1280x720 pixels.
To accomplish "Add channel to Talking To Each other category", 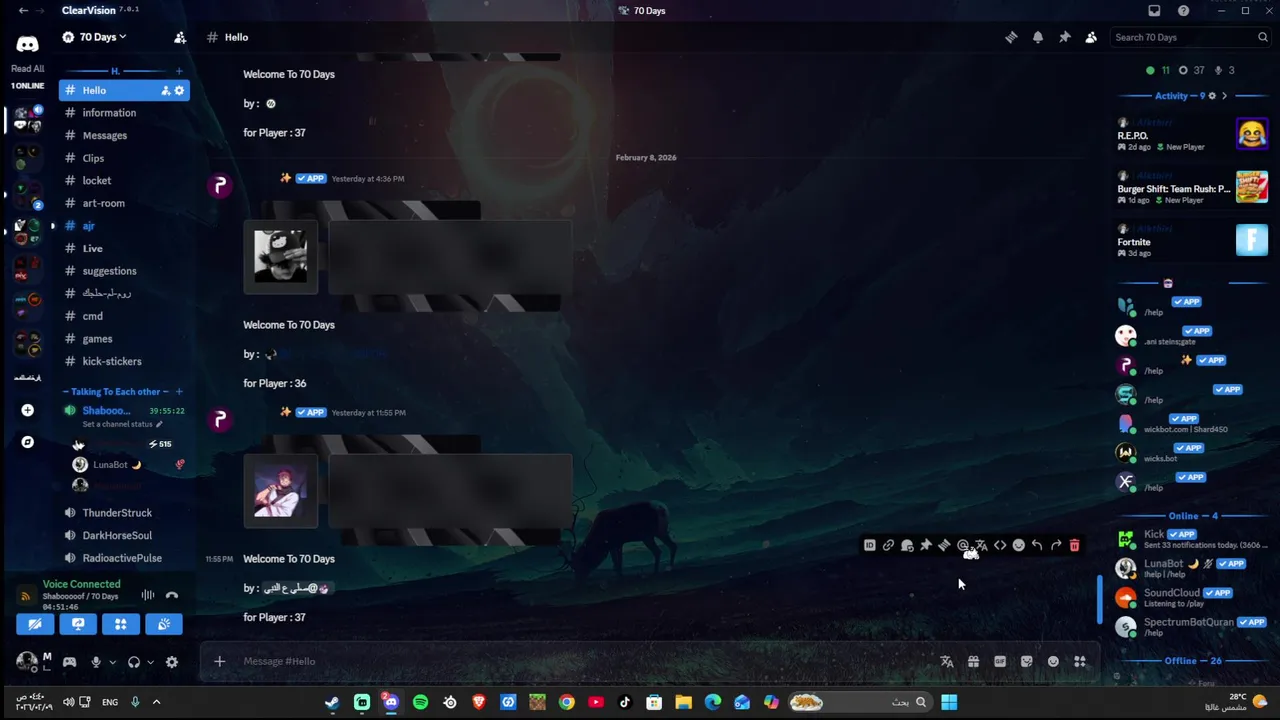I will [179, 392].
